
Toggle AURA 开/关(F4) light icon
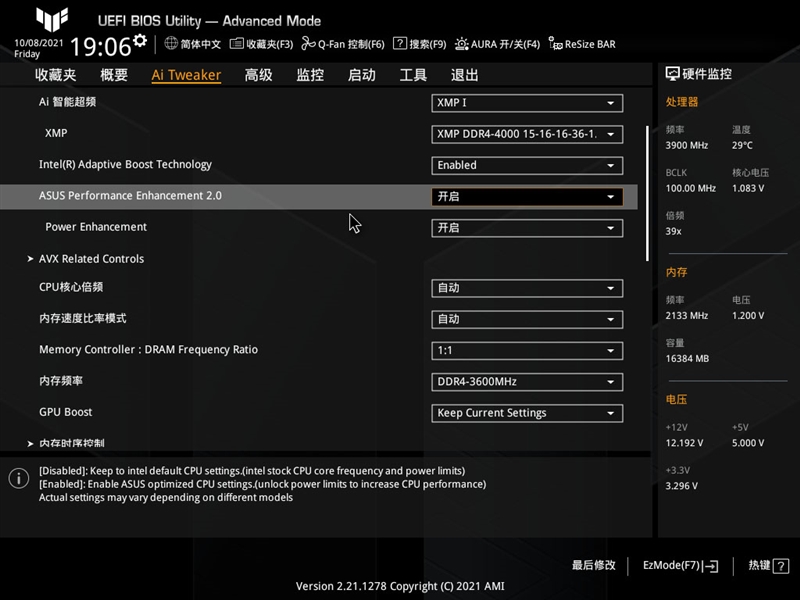coord(461,44)
